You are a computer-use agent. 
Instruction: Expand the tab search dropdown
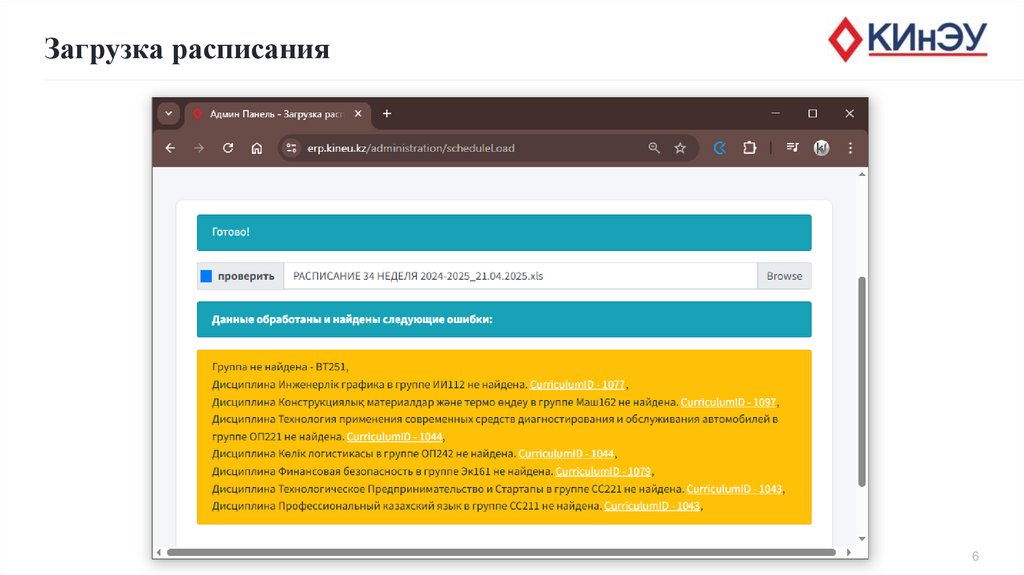click(168, 114)
